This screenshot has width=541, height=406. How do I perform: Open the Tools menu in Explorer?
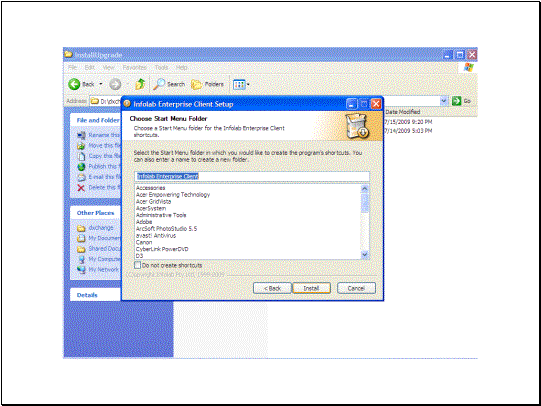click(x=161, y=67)
